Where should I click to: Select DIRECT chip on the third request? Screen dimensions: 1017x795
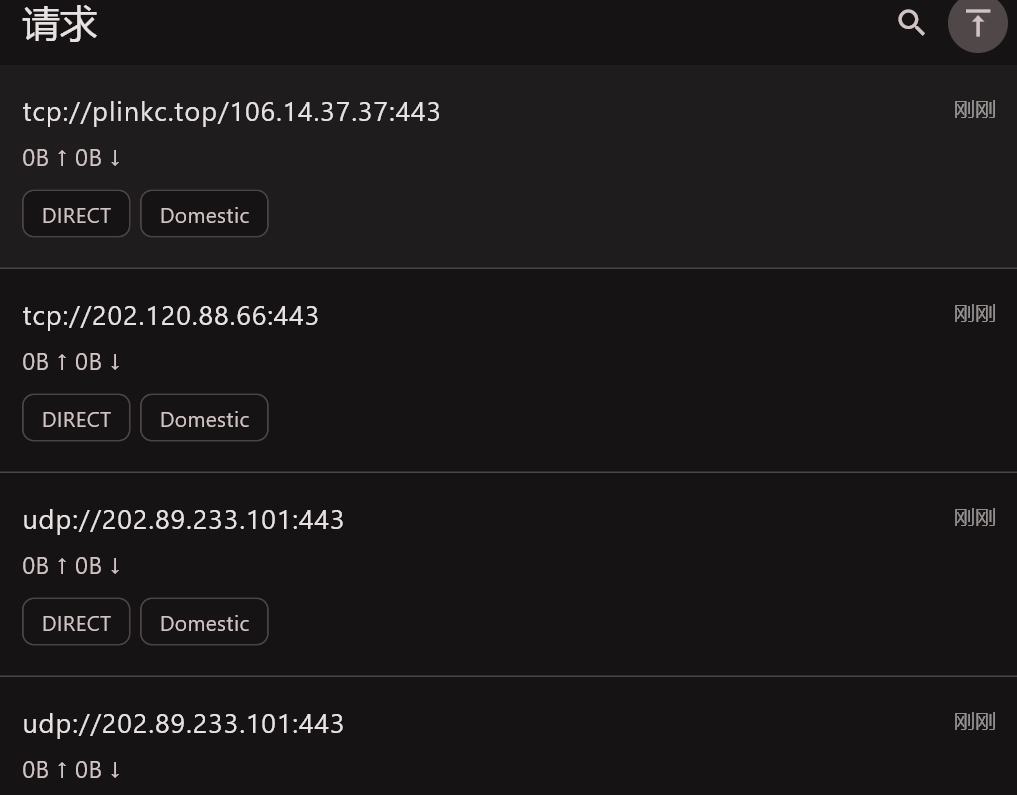[76, 622]
